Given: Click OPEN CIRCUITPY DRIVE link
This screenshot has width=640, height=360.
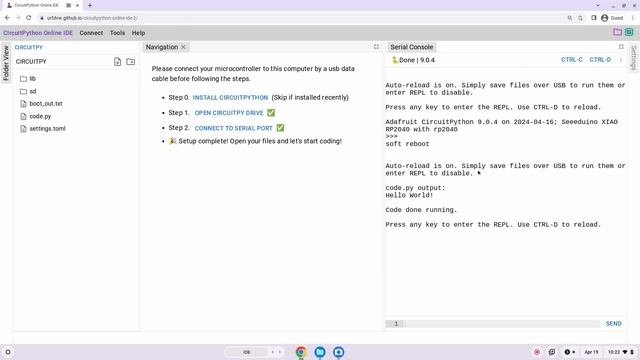Looking at the screenshot, I should [x=229, y=113].
